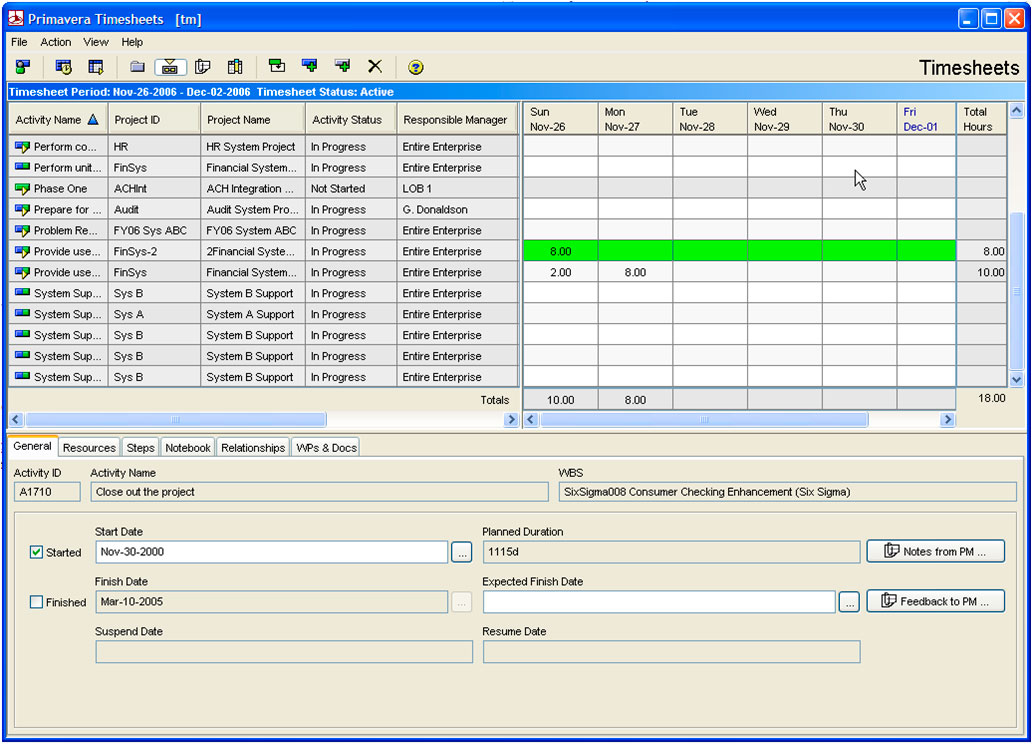
Task: Click the green bar with down arrow icon
Action: tap(277, 66)
